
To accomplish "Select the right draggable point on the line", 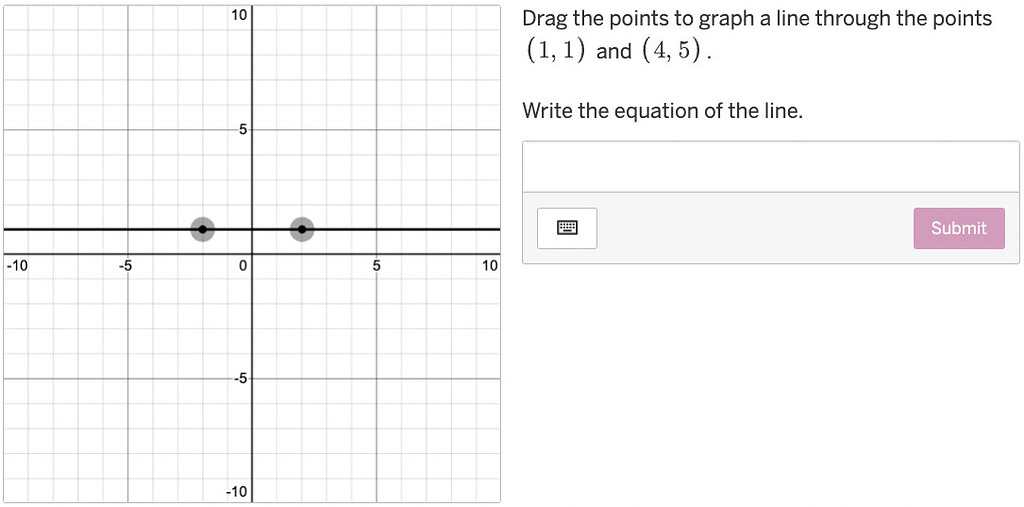I will (x=302, y=229).
